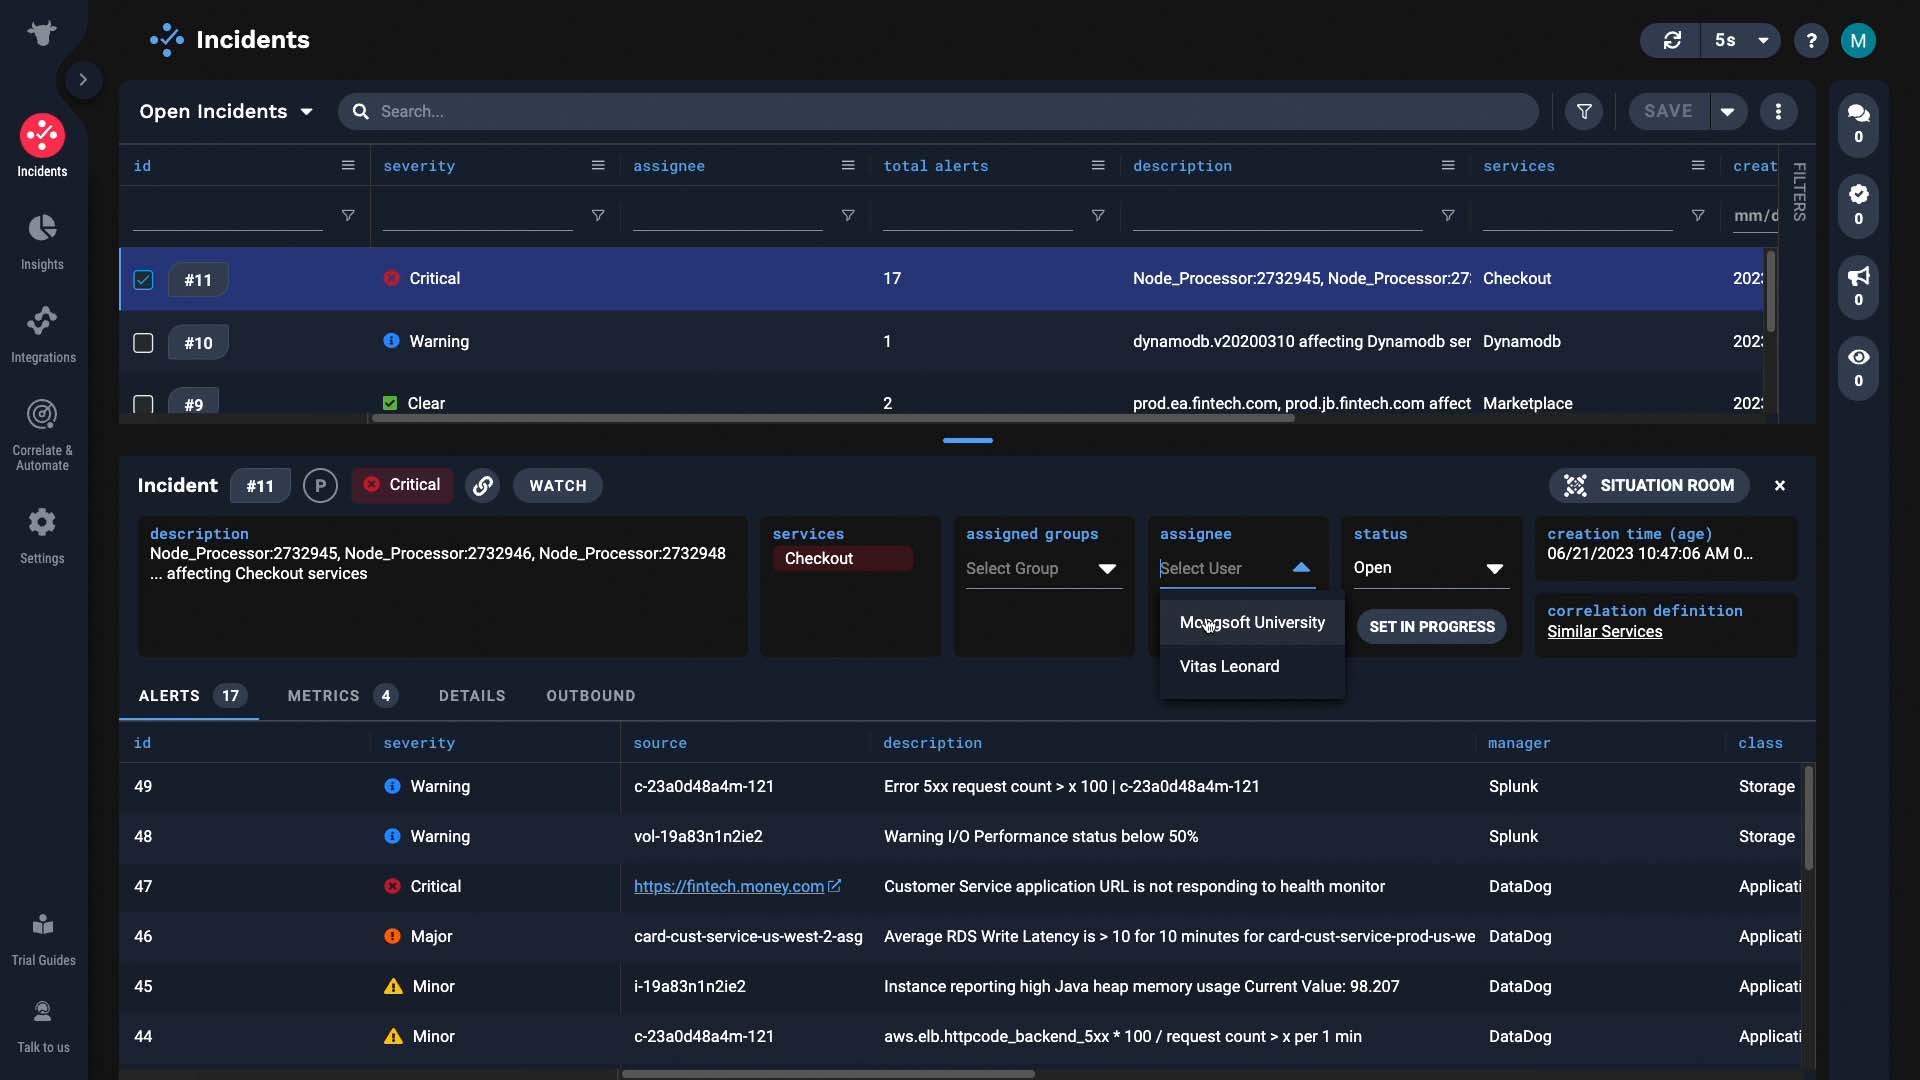Select Moogsoft University as assignee
This screenshot has width=1920, height=1080.
tap(1252, 623)
